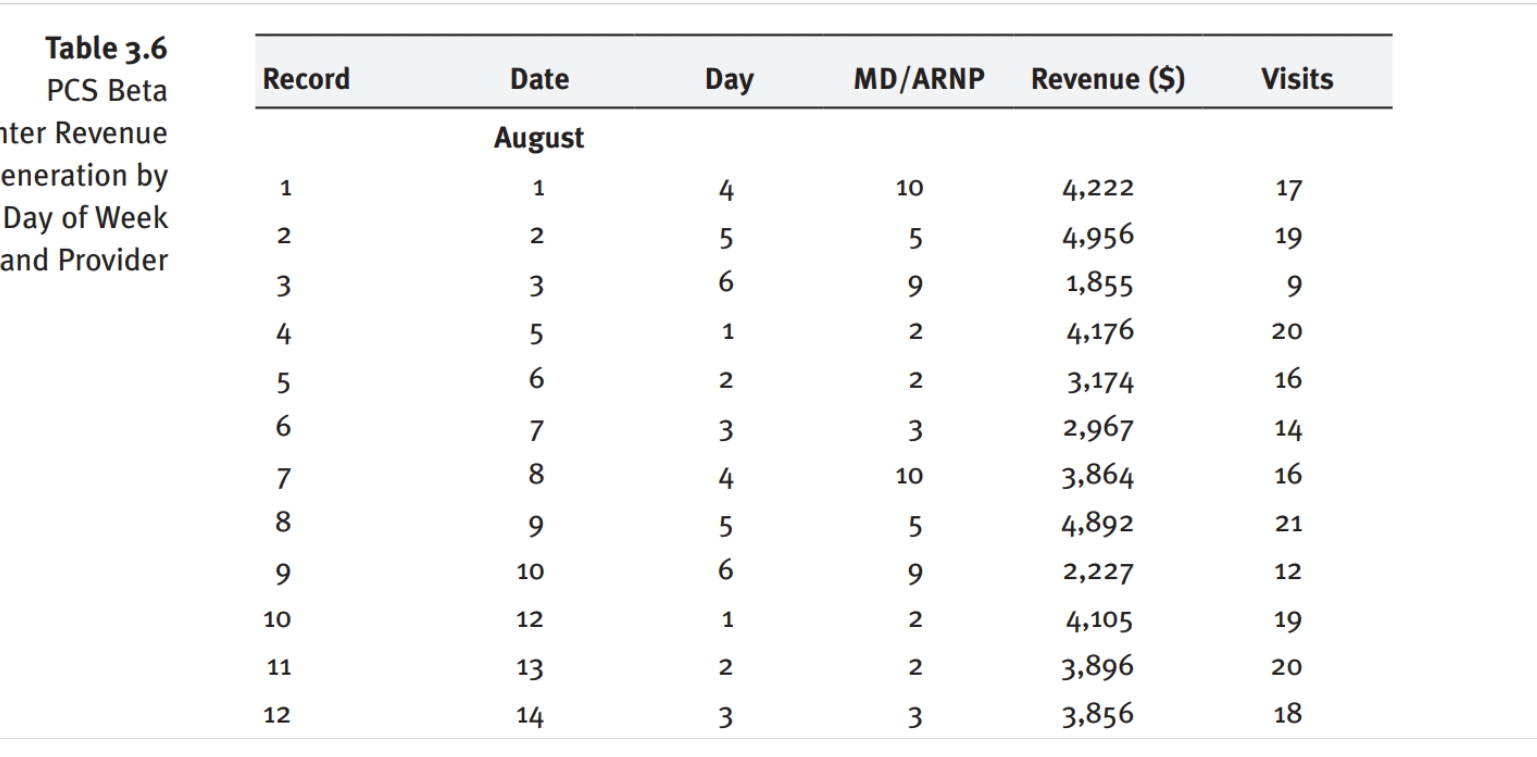Select the revenue value 4,956
1537x757 pixels.
tap(1097, 237)
